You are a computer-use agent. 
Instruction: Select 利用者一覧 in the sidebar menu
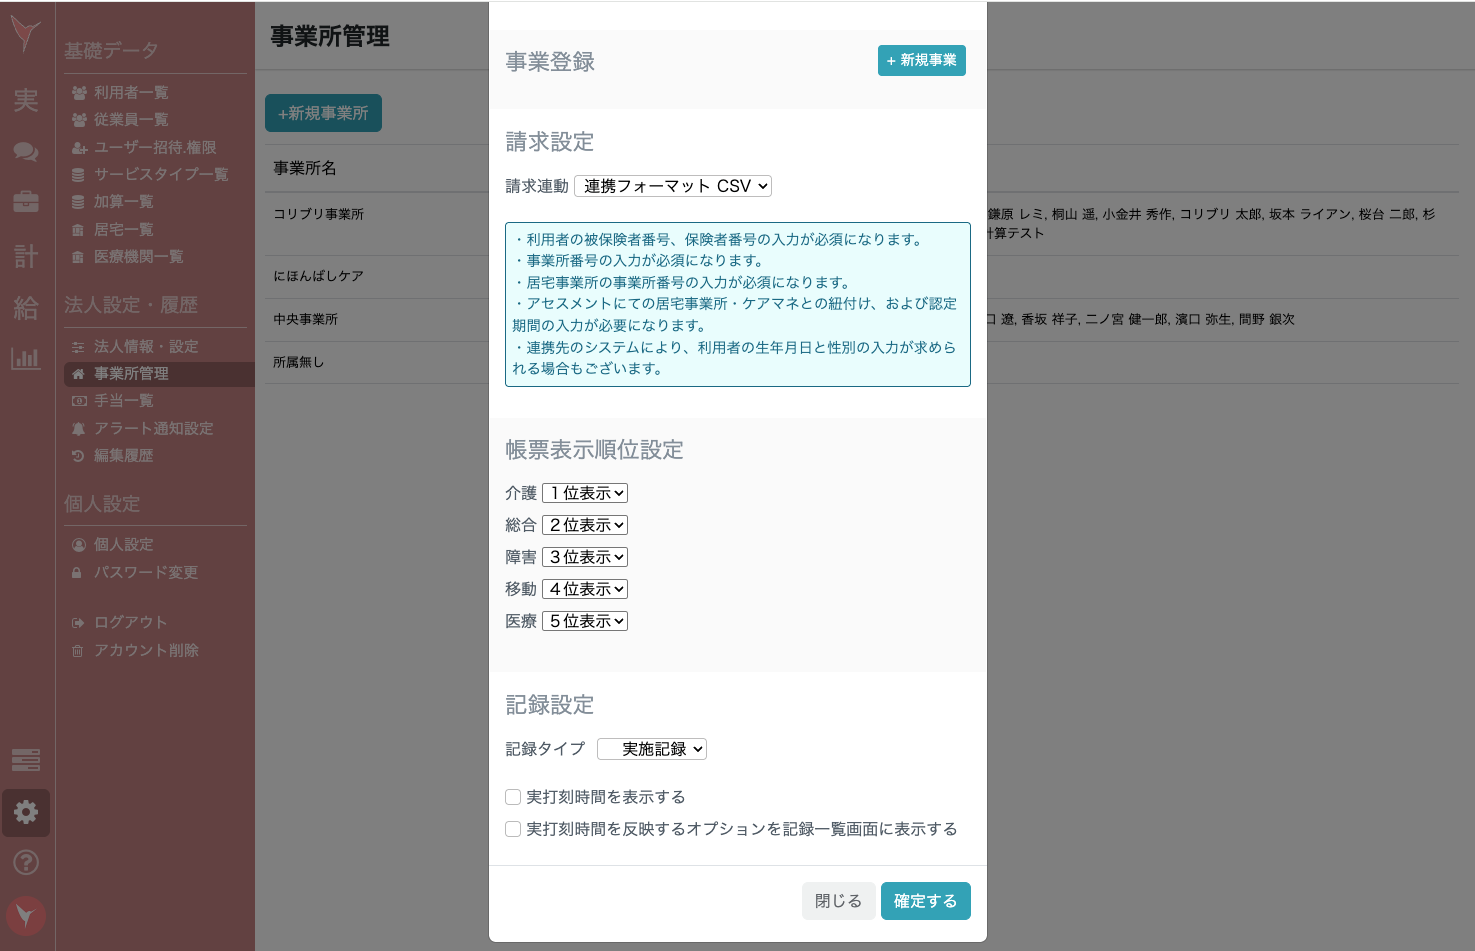point(129,92)
